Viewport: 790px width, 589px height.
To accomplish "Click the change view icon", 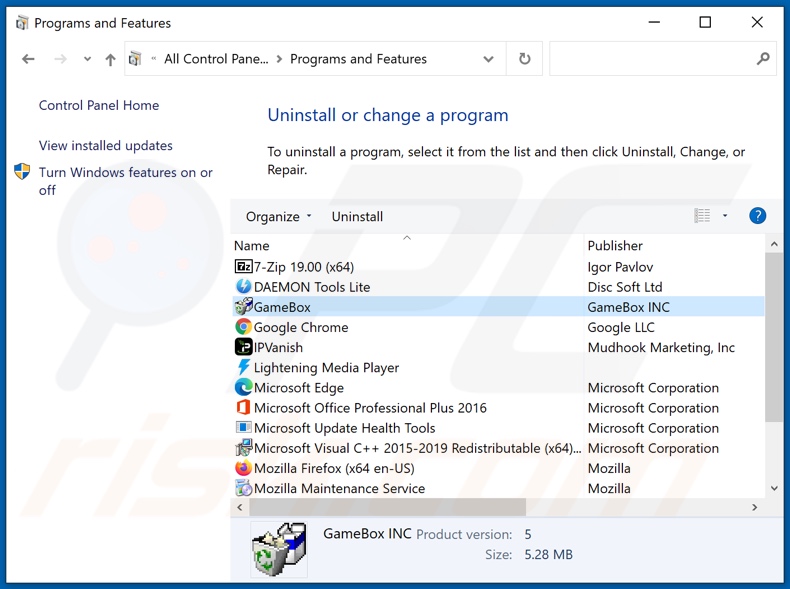I will pyautogui.click(x=702, y=216).
